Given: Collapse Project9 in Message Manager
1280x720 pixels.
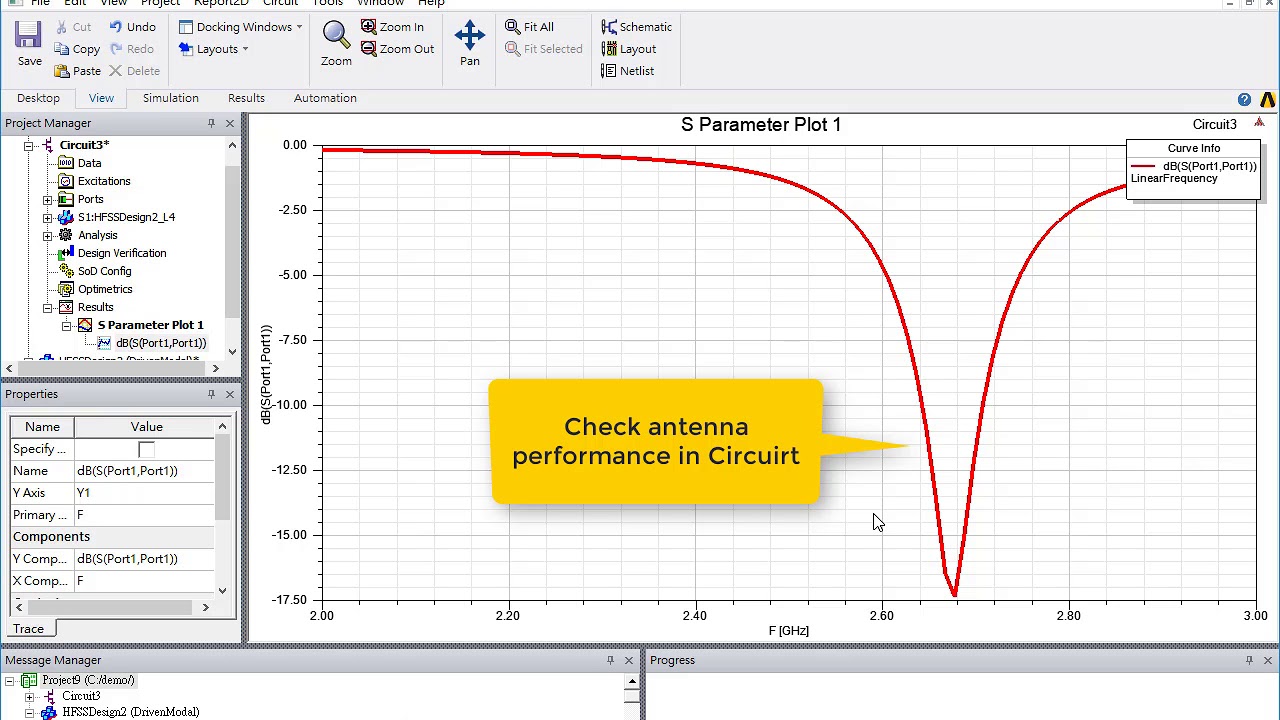Looking at the screenshot, I should tap(10, 680).
